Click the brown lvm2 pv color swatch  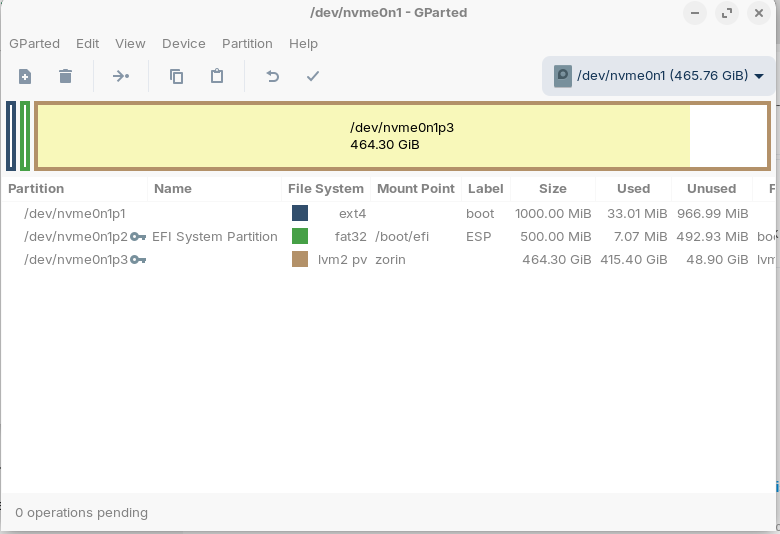point(300,260)
